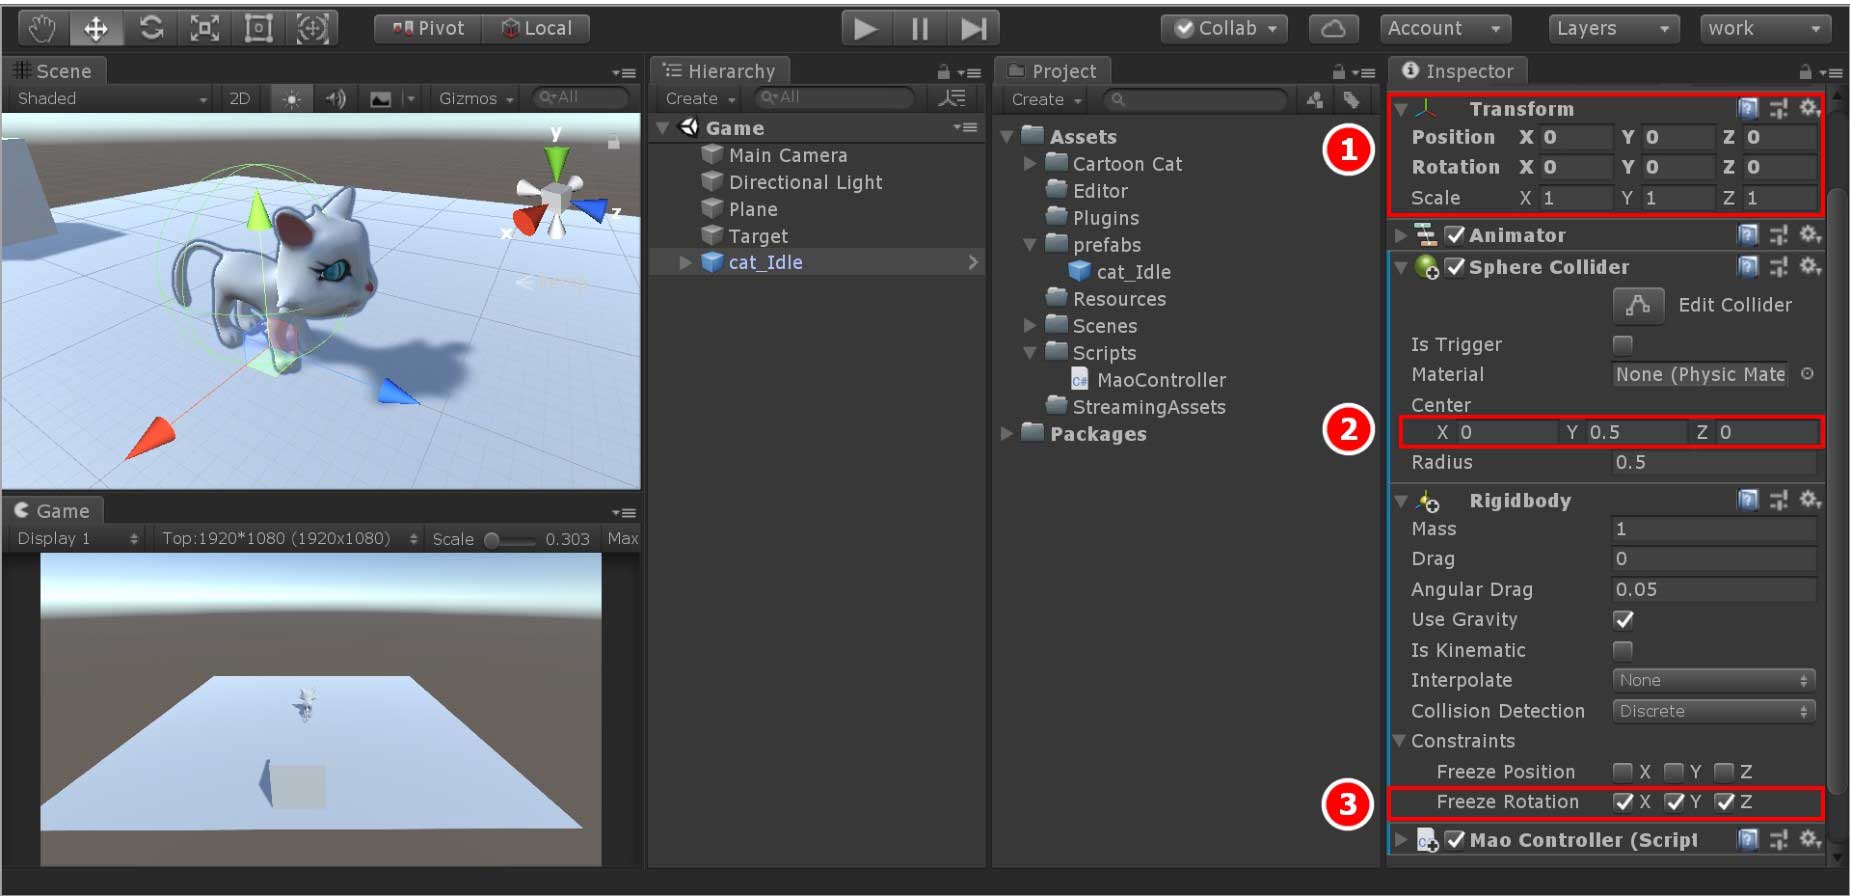Screen dimensions: 1850x896
Task: Open Transform component preset icon
Action: pyautogui.click(x=1778, y=108)
